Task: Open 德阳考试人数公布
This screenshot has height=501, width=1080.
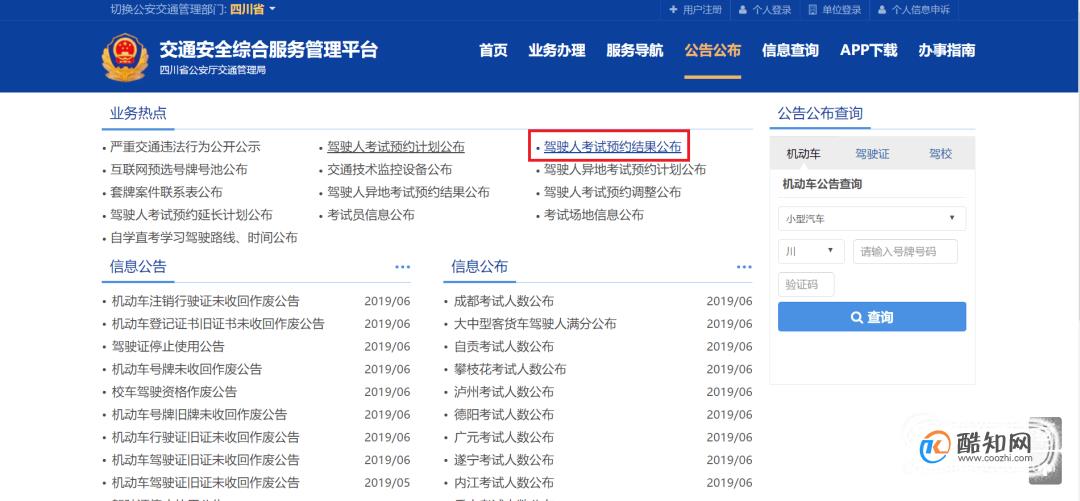Action: (503, 415)
